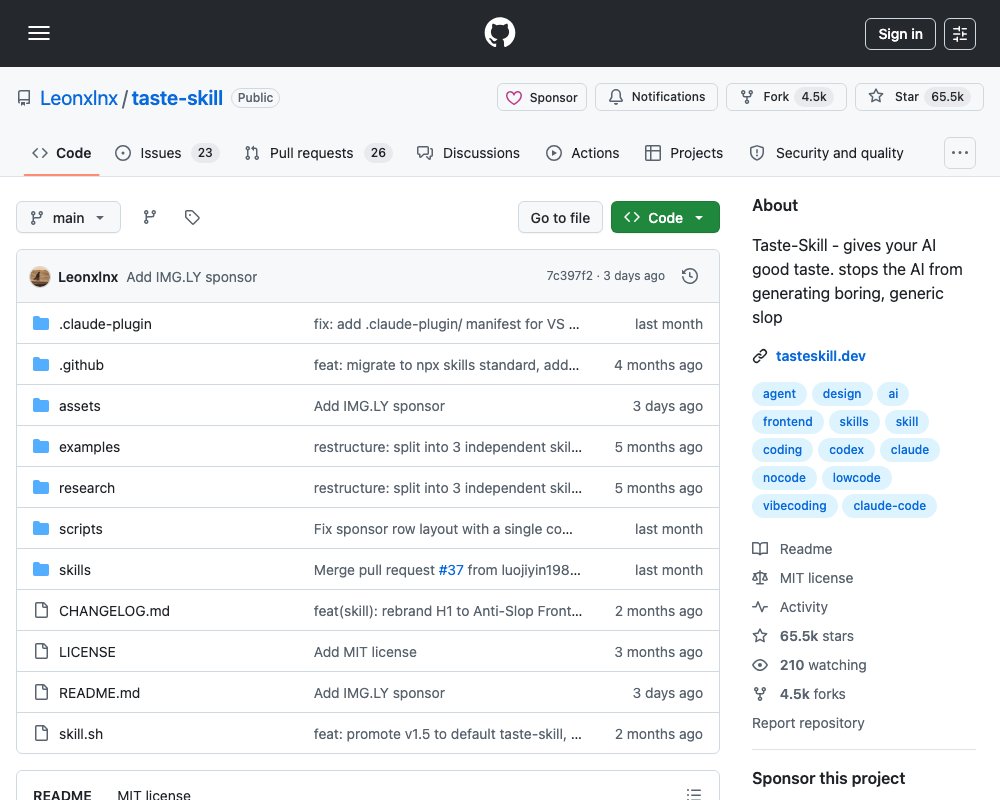The height and width of the screenshot is (800, 1000).
Task: Open 'Fix sponsor row layout' commit message
Action: (443, 529)
